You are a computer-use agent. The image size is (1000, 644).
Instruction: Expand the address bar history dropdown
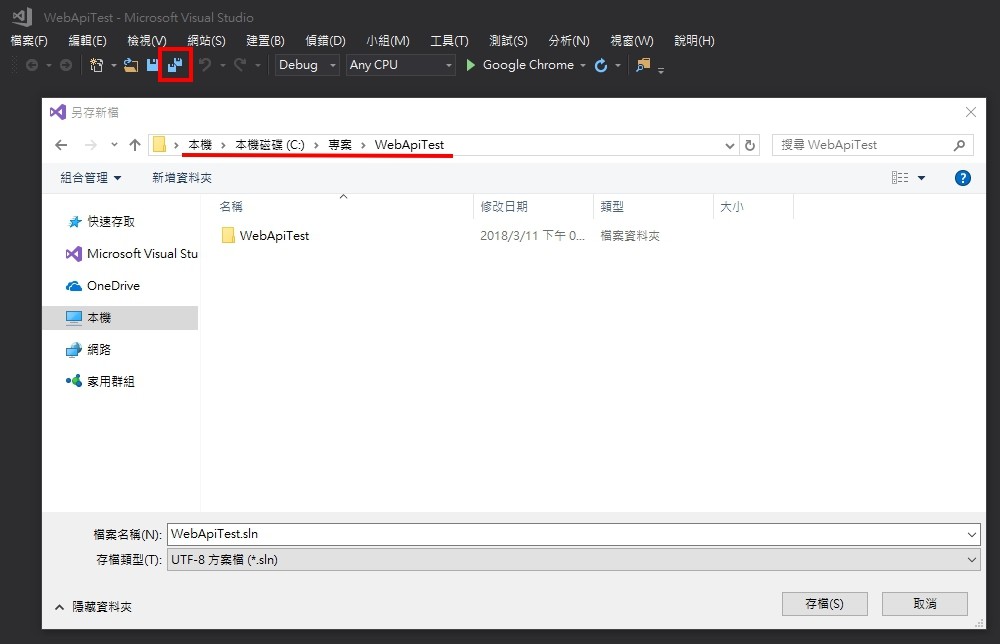(730, 146)
